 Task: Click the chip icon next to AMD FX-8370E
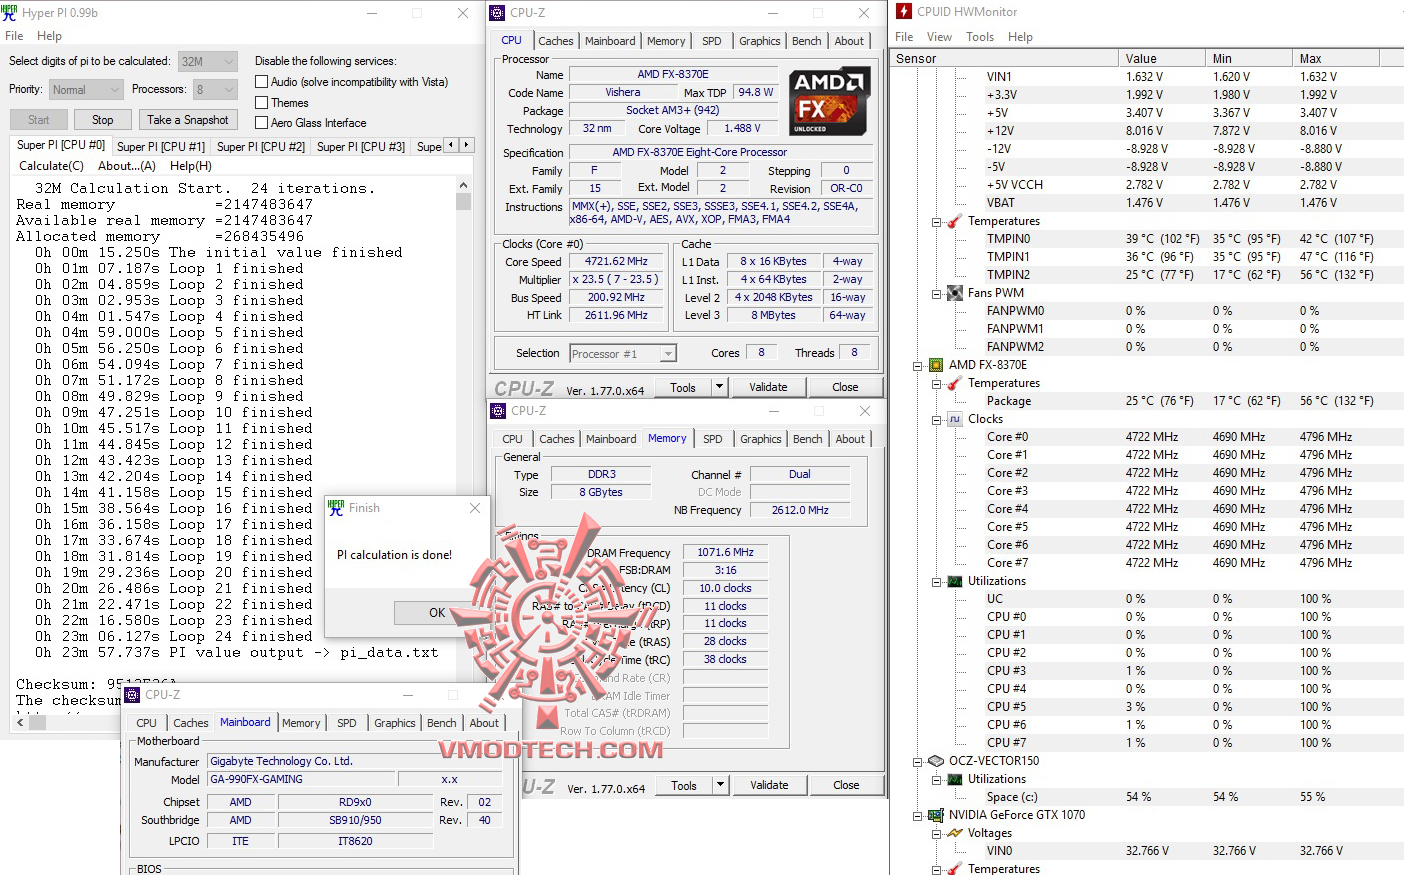936,365
